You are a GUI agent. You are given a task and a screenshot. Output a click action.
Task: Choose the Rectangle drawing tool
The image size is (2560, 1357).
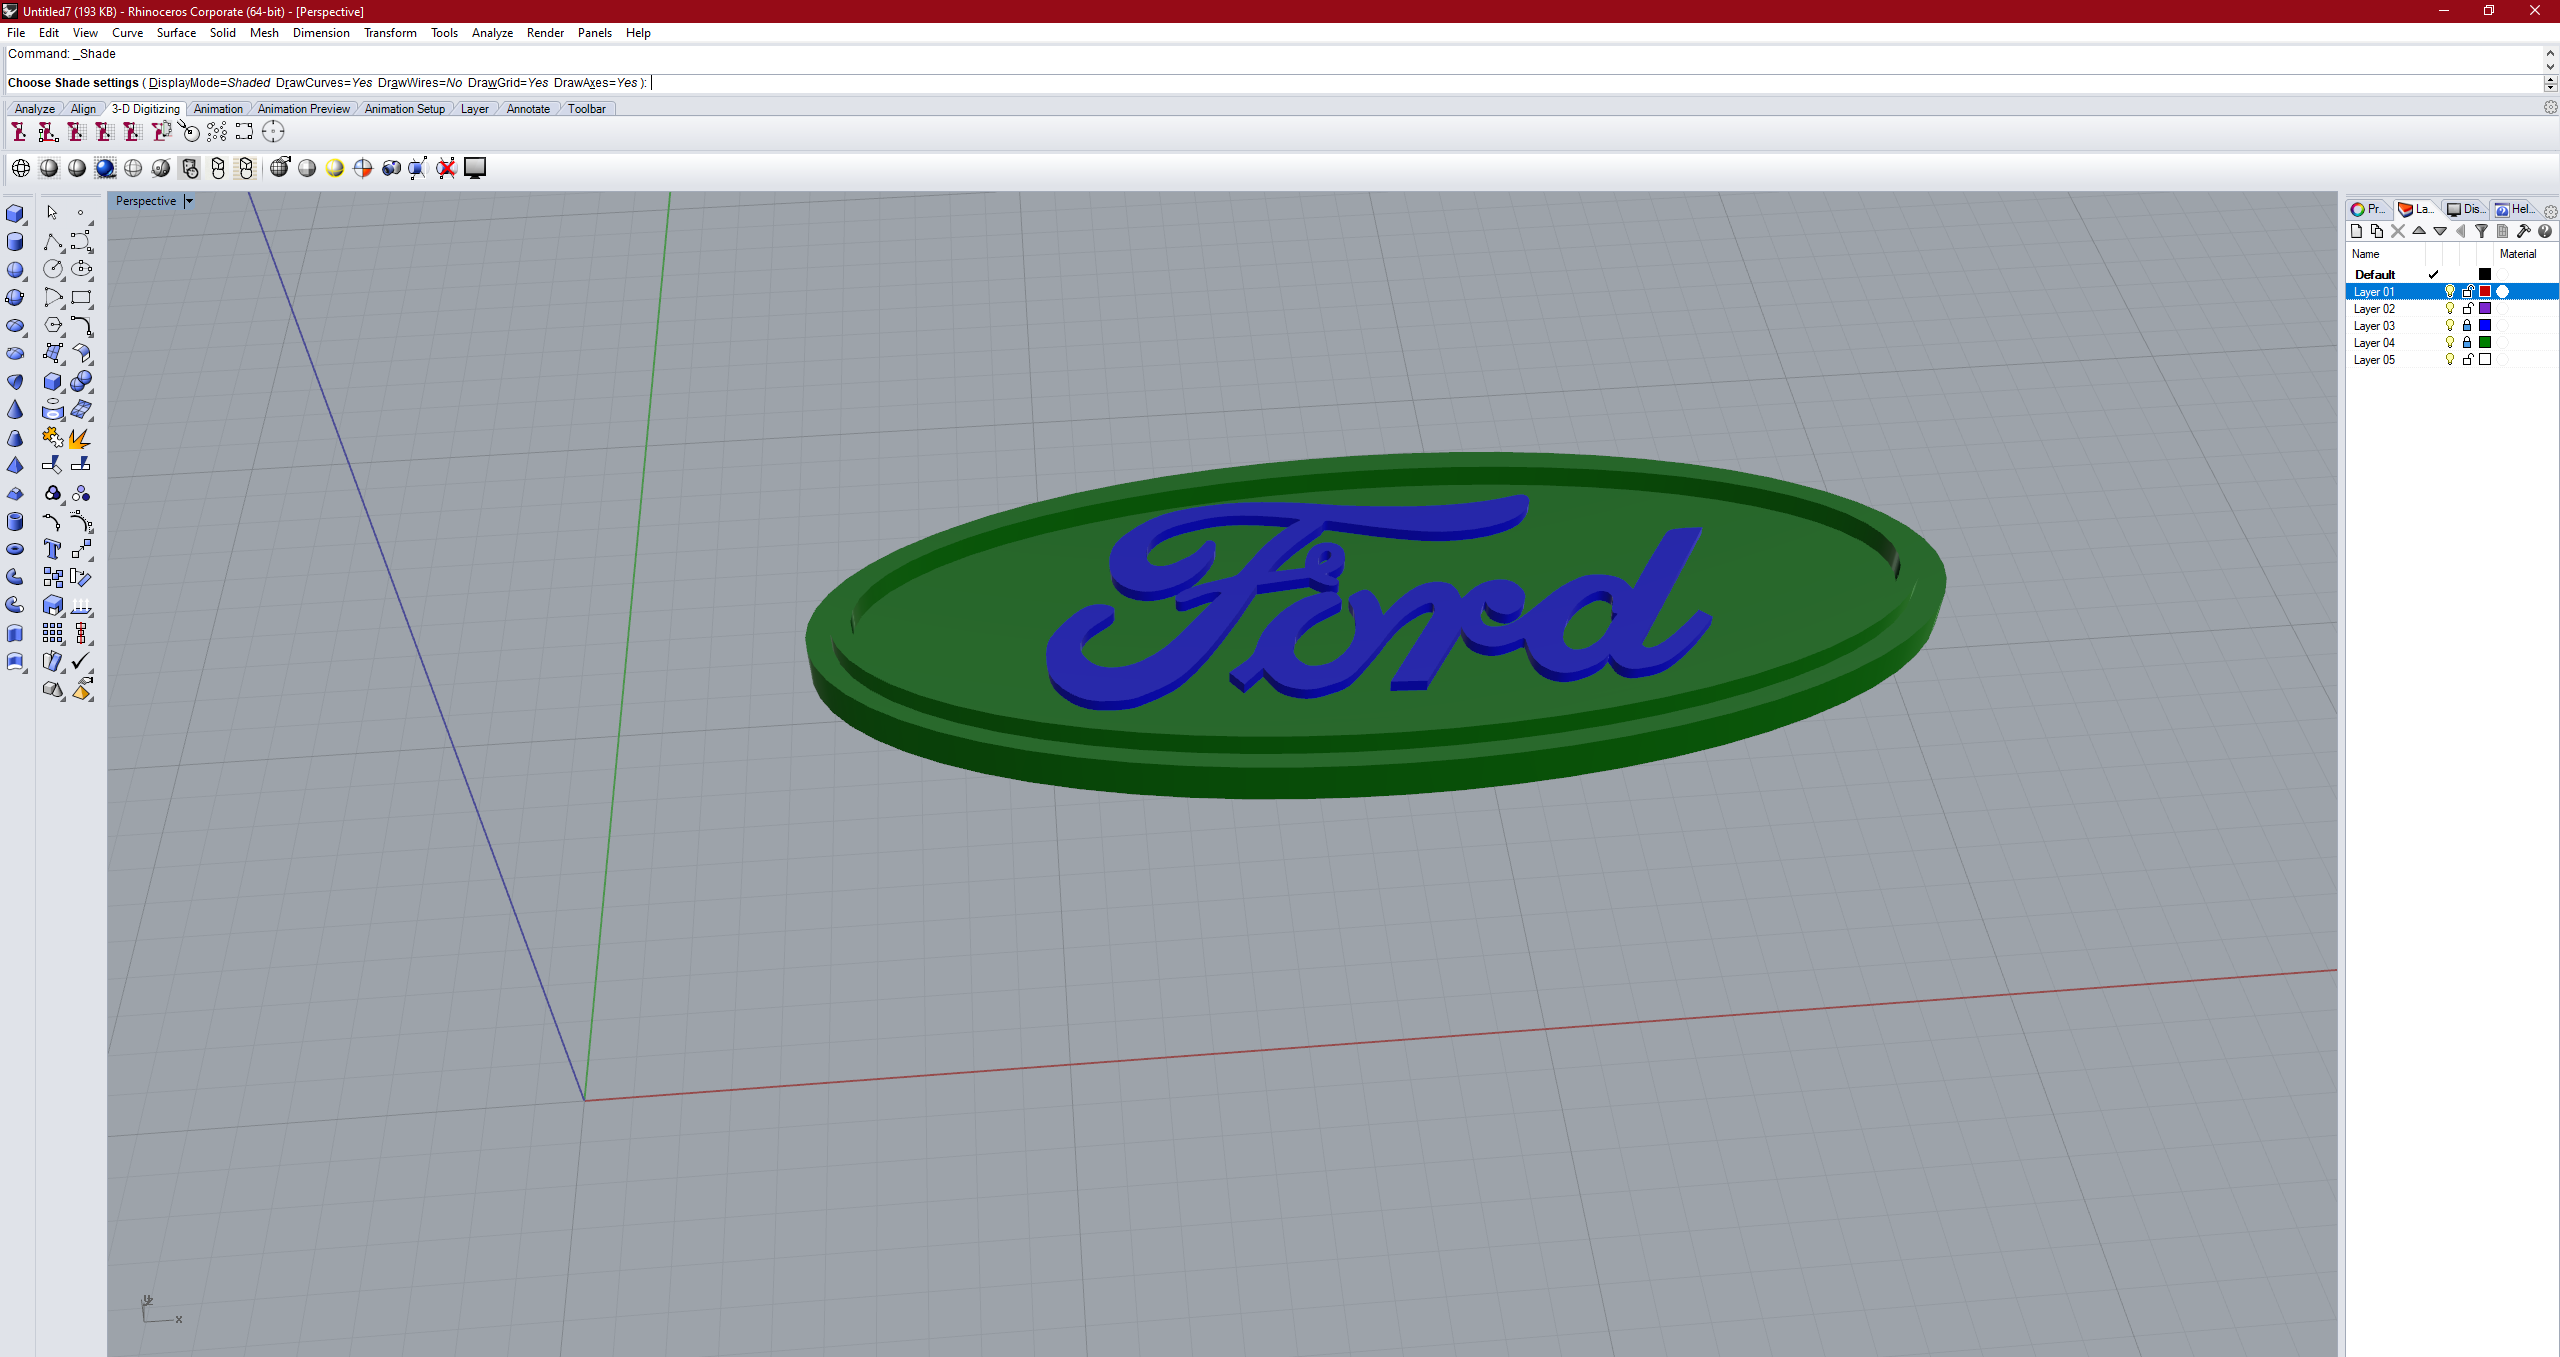click(81, 298)
